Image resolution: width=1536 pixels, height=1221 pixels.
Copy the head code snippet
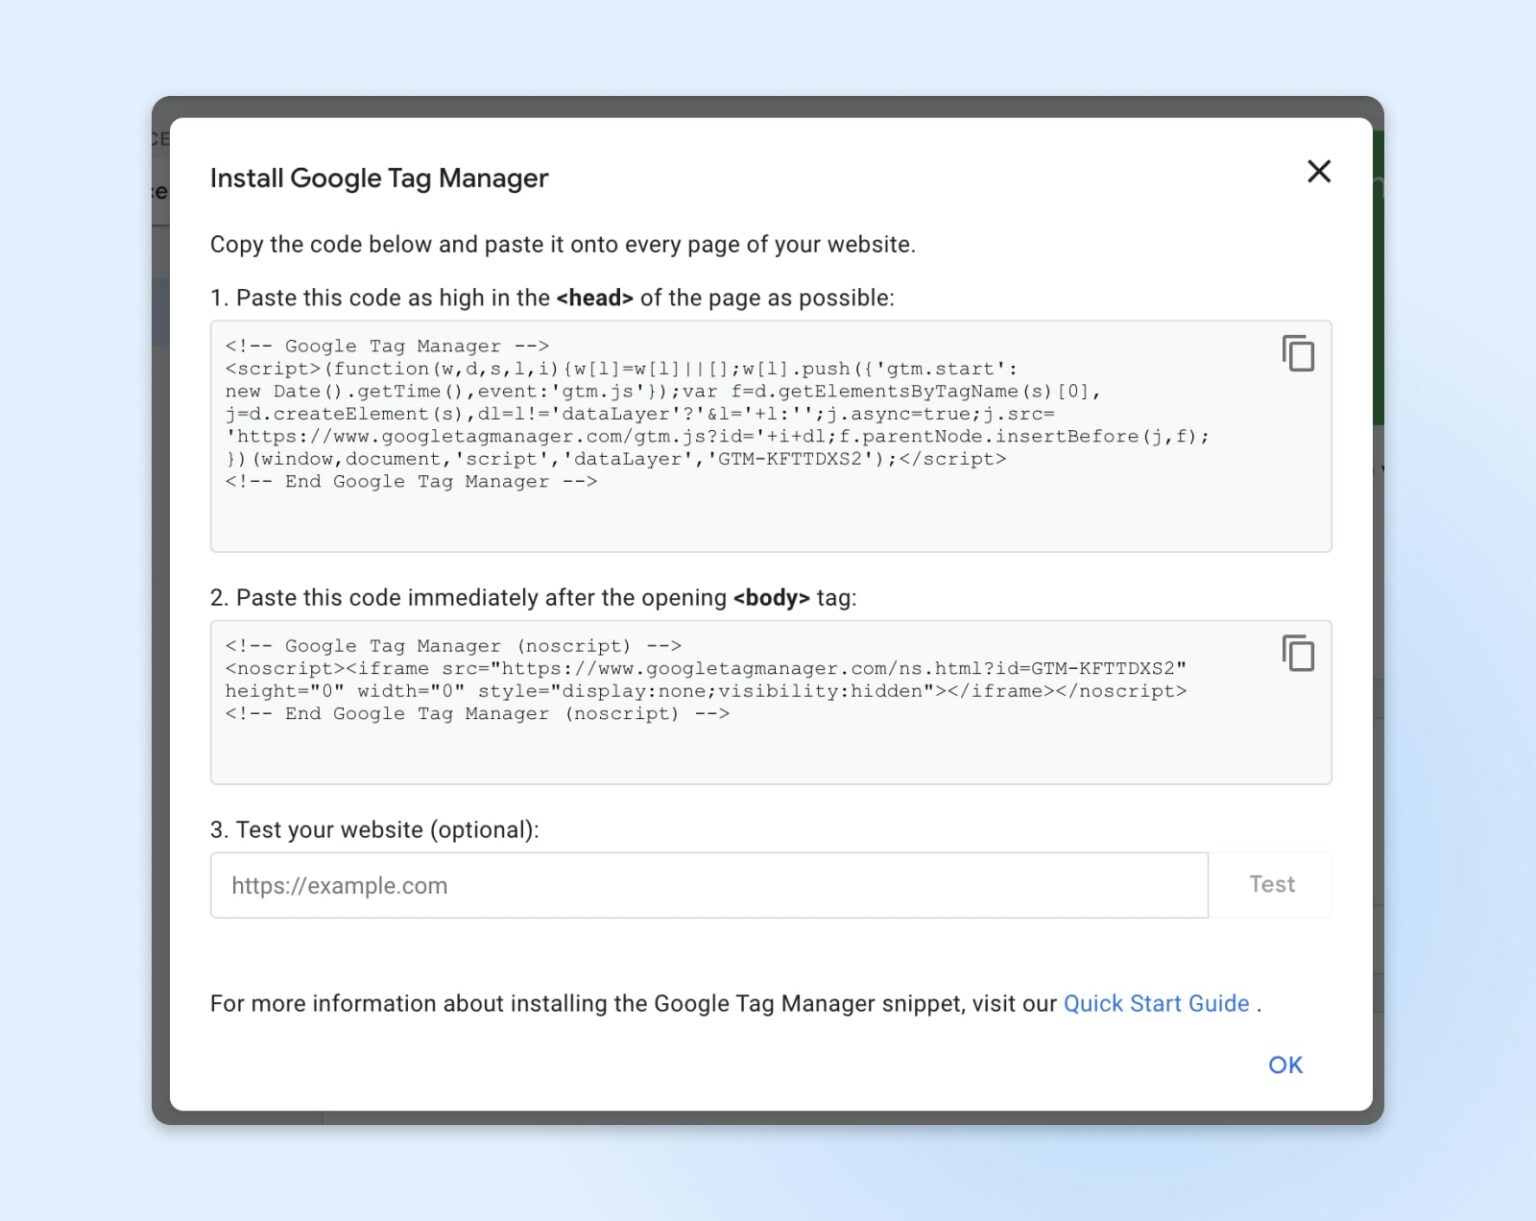(1298, 354)
